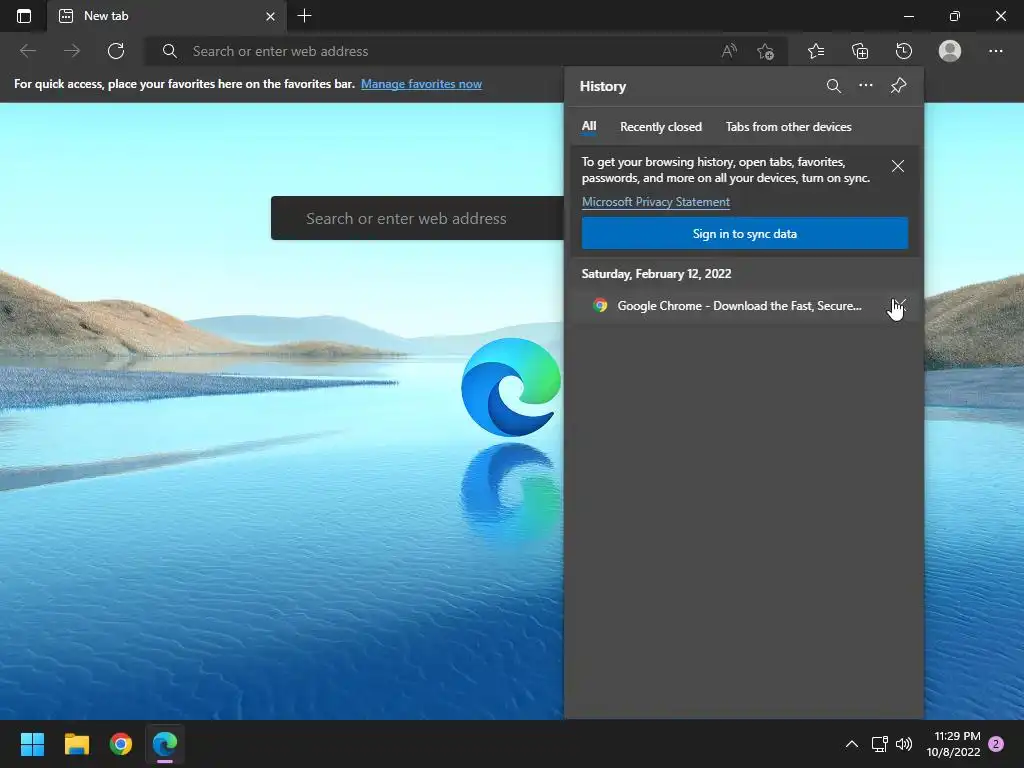The height and width of the screenshot is (768, 1024).
Task: Open the Favorites list icon
Action: click(x=816, y=51)
